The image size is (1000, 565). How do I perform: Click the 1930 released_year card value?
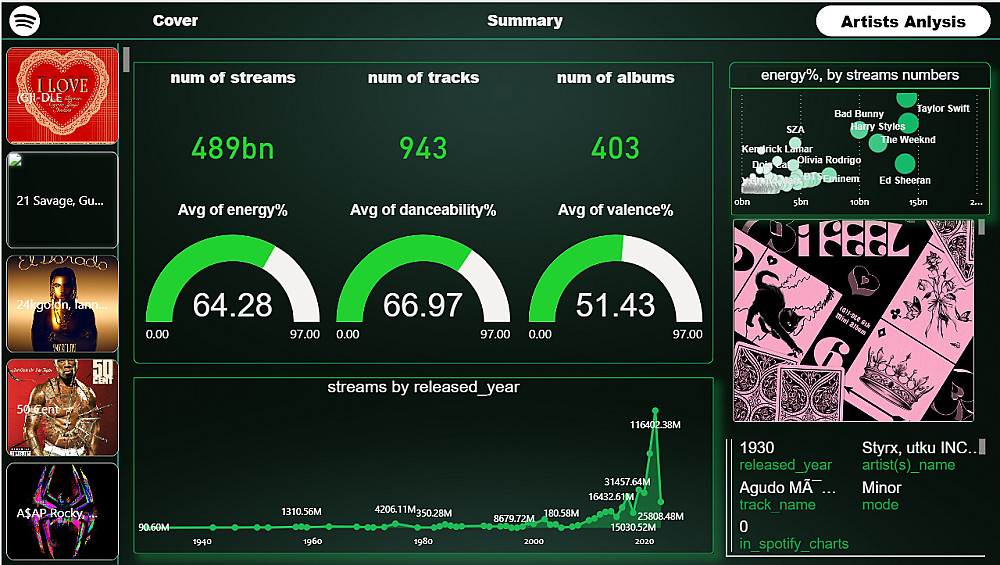tap(756, 448)
